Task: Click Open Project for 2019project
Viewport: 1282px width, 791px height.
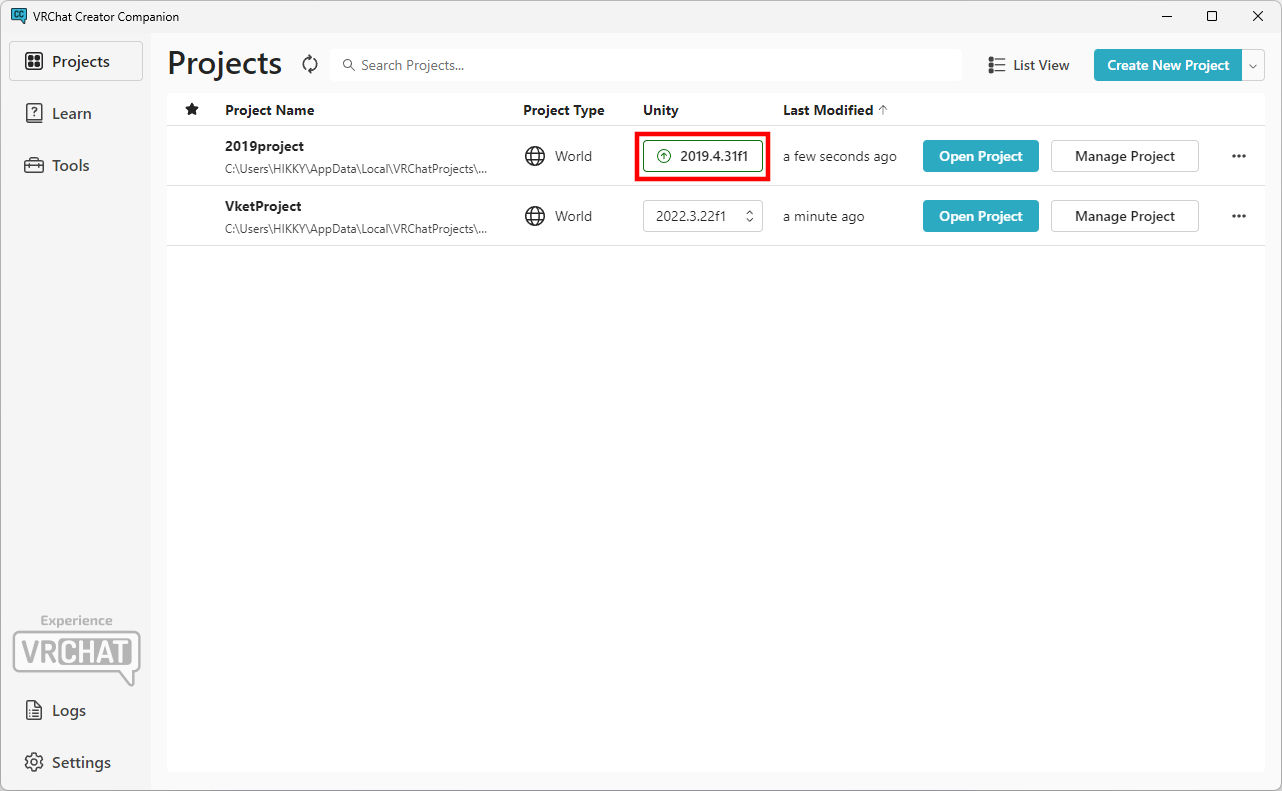Action: tap(980, 156)
